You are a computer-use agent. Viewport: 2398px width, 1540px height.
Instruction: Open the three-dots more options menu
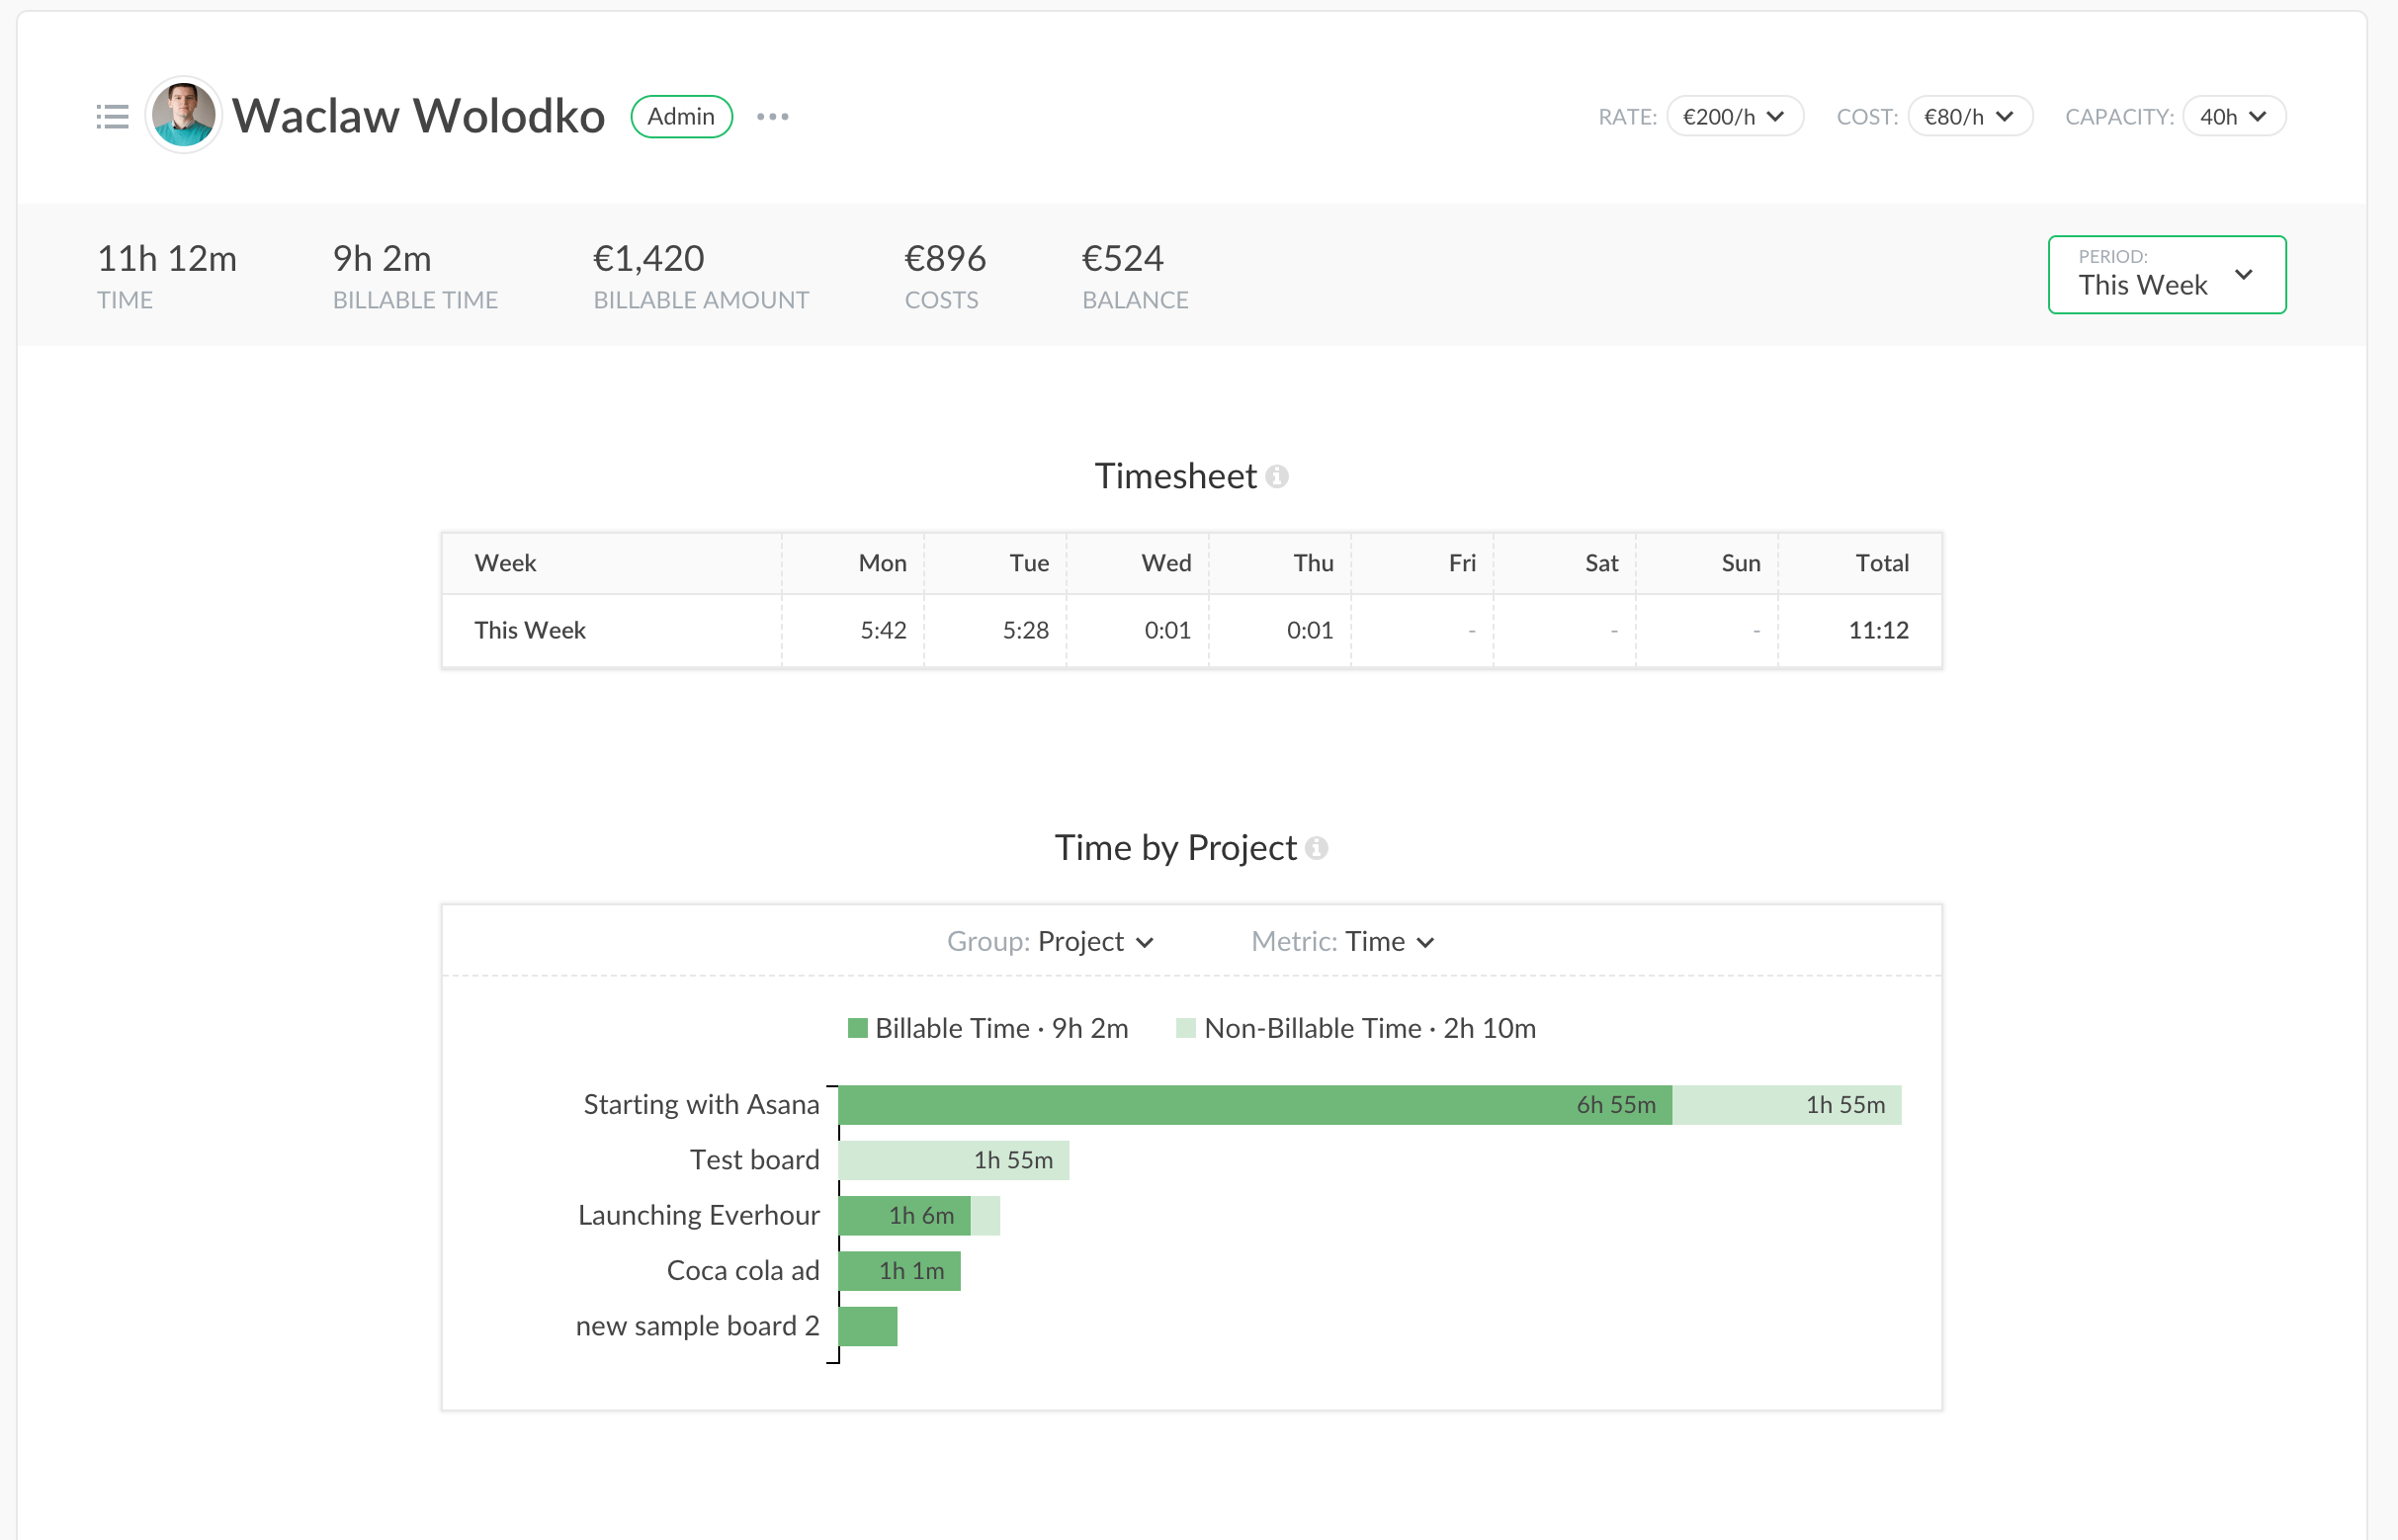(x=772, y=117)
